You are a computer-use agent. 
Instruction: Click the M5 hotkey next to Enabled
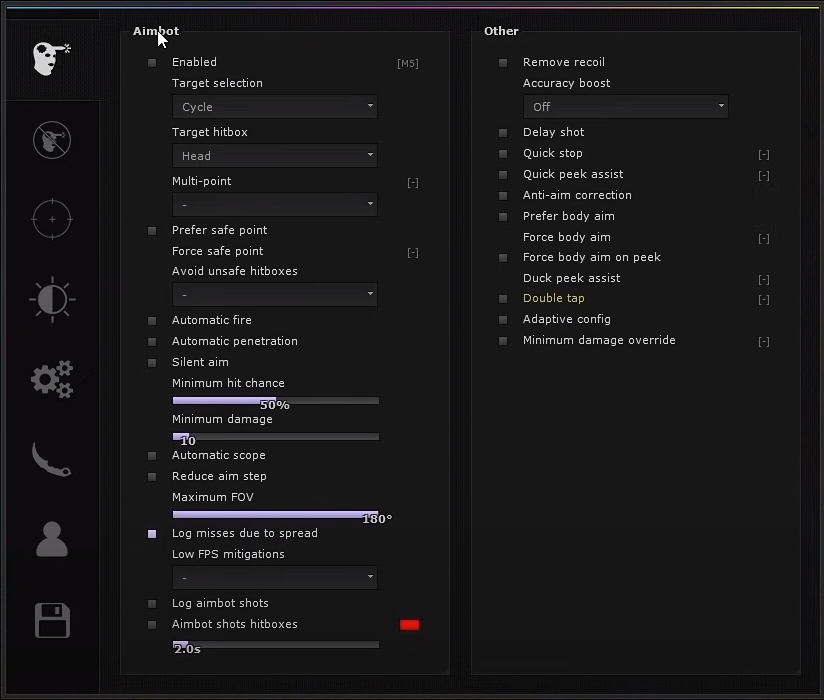(408, 64)
